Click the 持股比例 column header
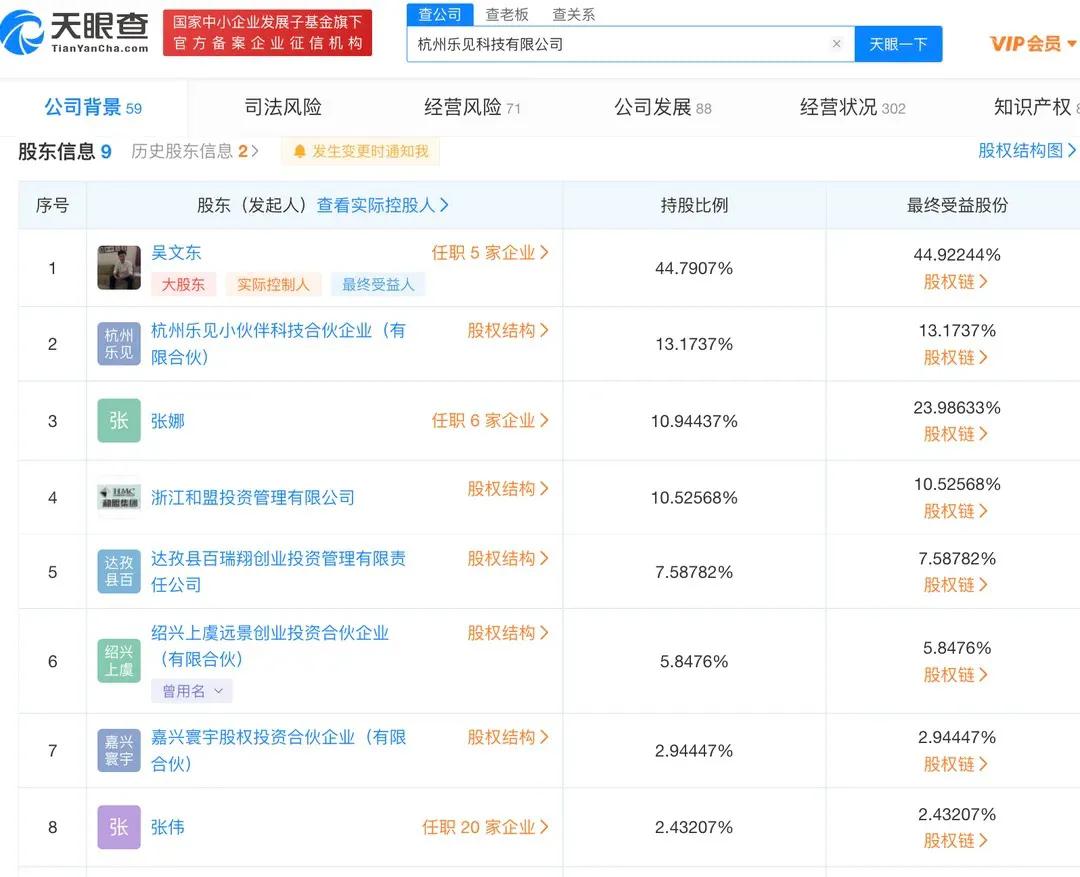Screen dimensions: 1080x877 pyautogui.click(x=694, y=205)
